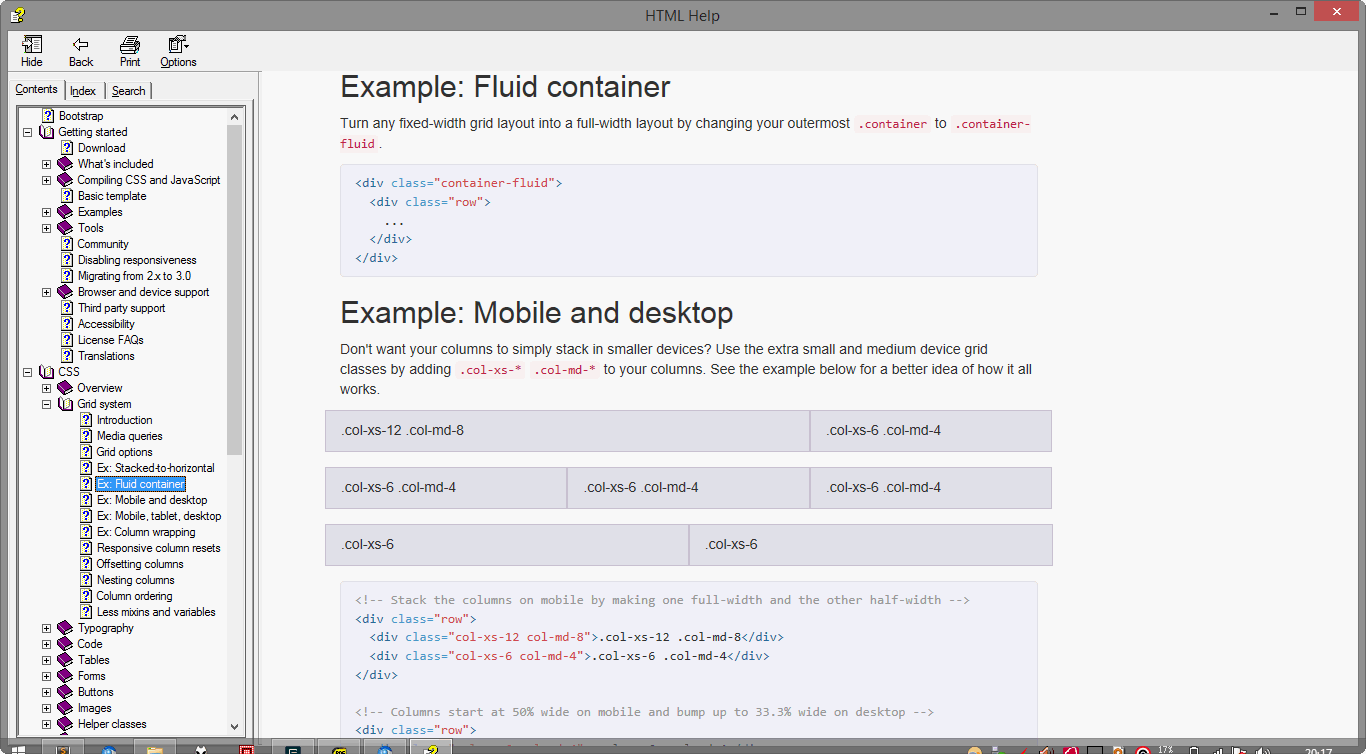Expand the Typography node
The width and height of the screenshot is (1366, 754).
[46, 628]
